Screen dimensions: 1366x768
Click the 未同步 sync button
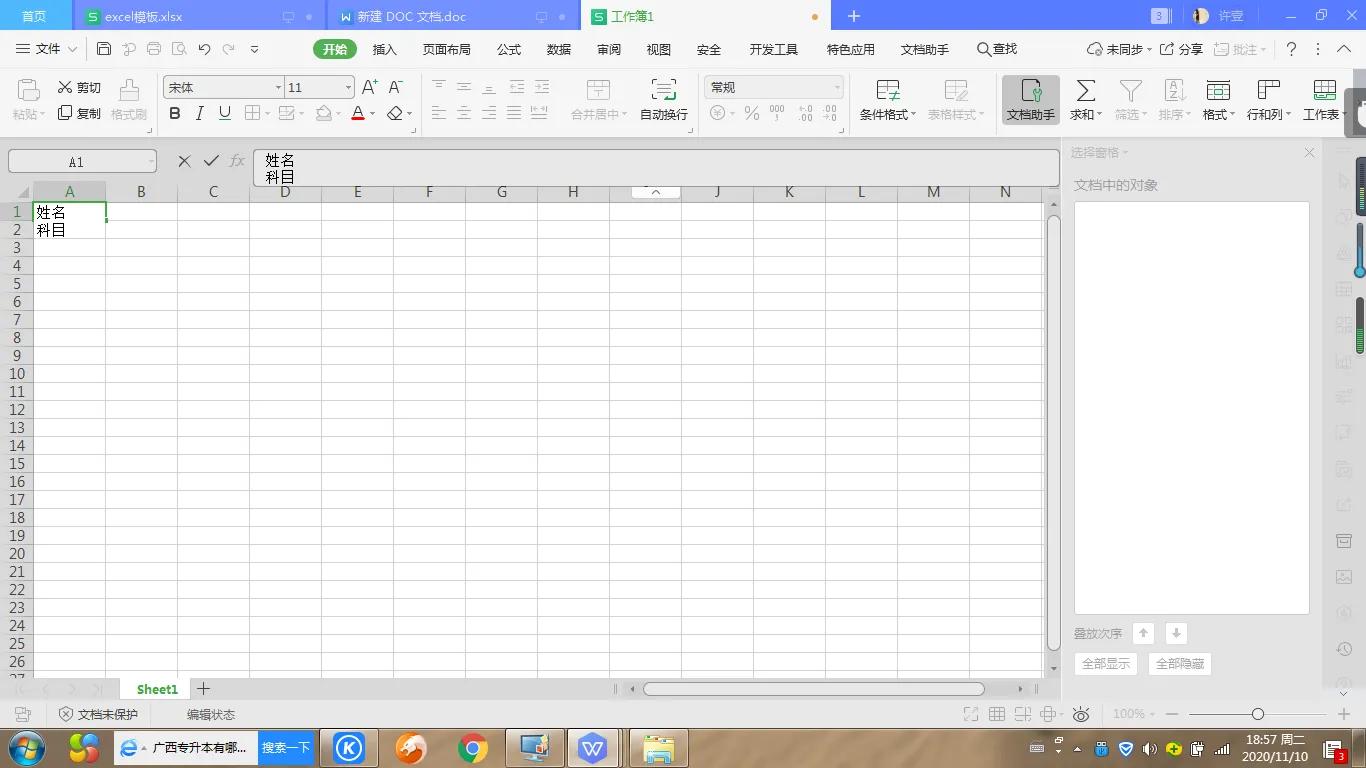1118,49
